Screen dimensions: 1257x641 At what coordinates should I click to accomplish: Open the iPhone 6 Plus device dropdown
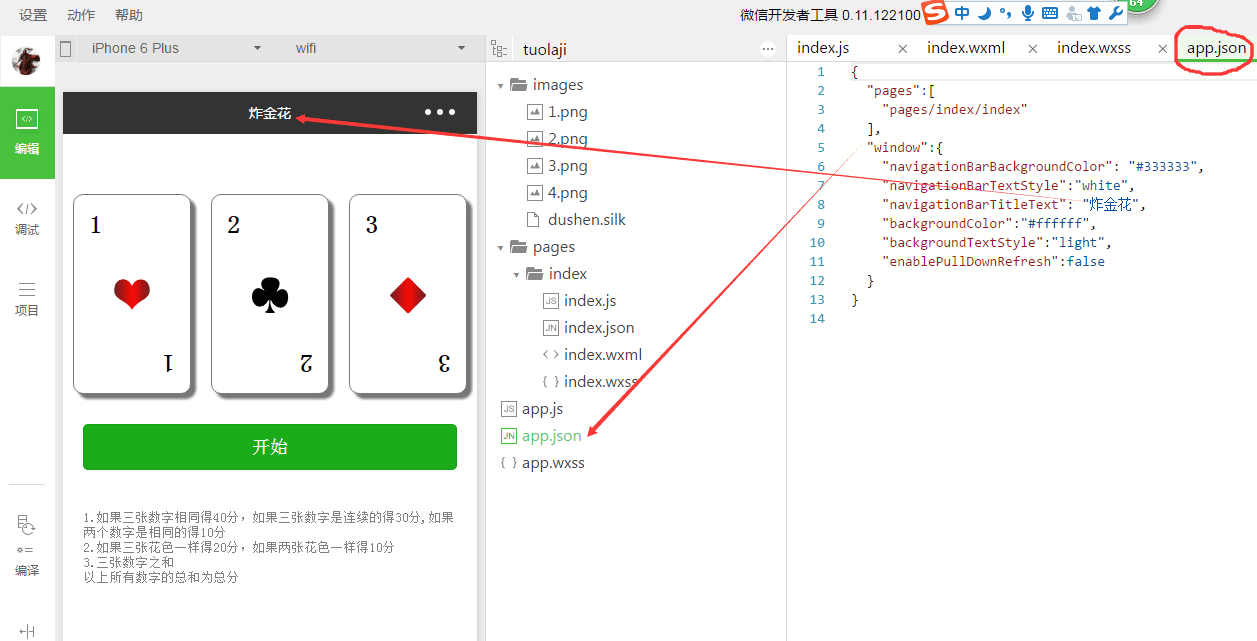[x=176, y=48]
